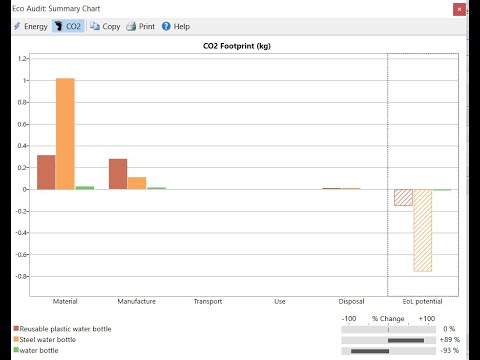The width and height of the screenshot is (480, 360).
Task: Click the 'CO2 Footprint (kg)' chart title
Action: point(237,46)
